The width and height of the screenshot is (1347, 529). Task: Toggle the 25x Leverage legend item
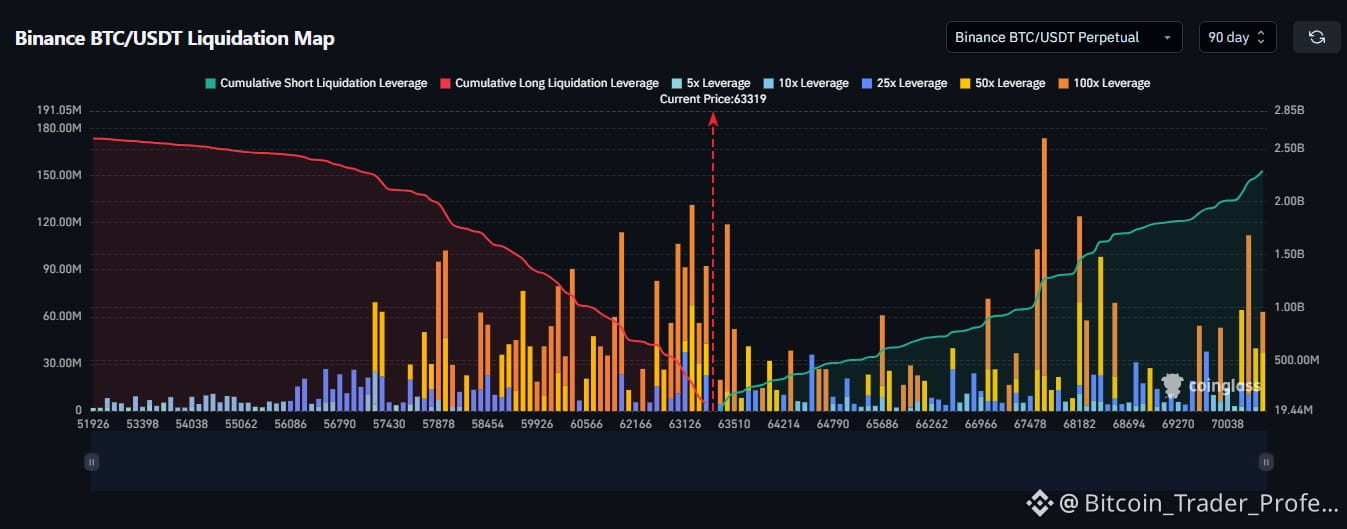point(903,83)
